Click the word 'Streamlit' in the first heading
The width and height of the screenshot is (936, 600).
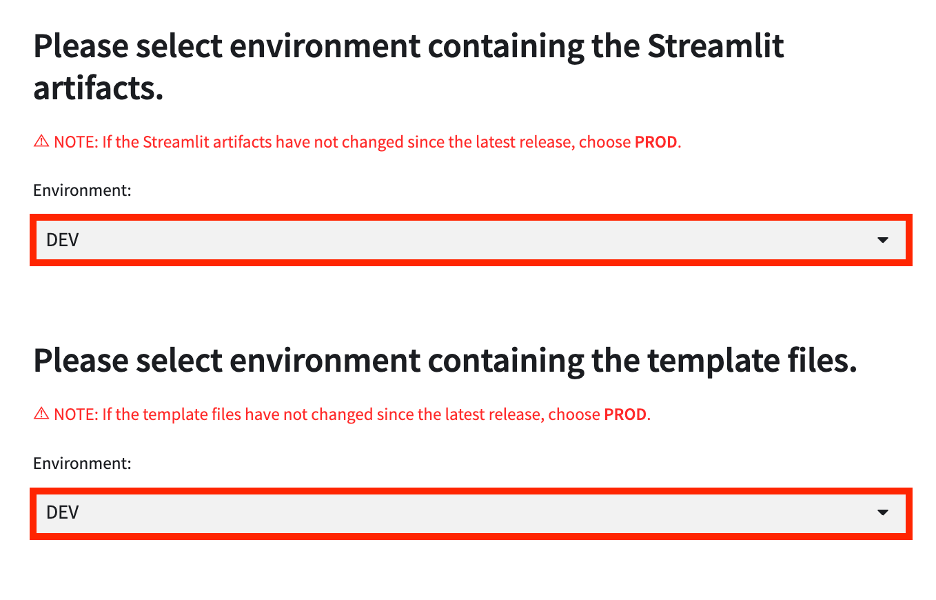point(716,46)
